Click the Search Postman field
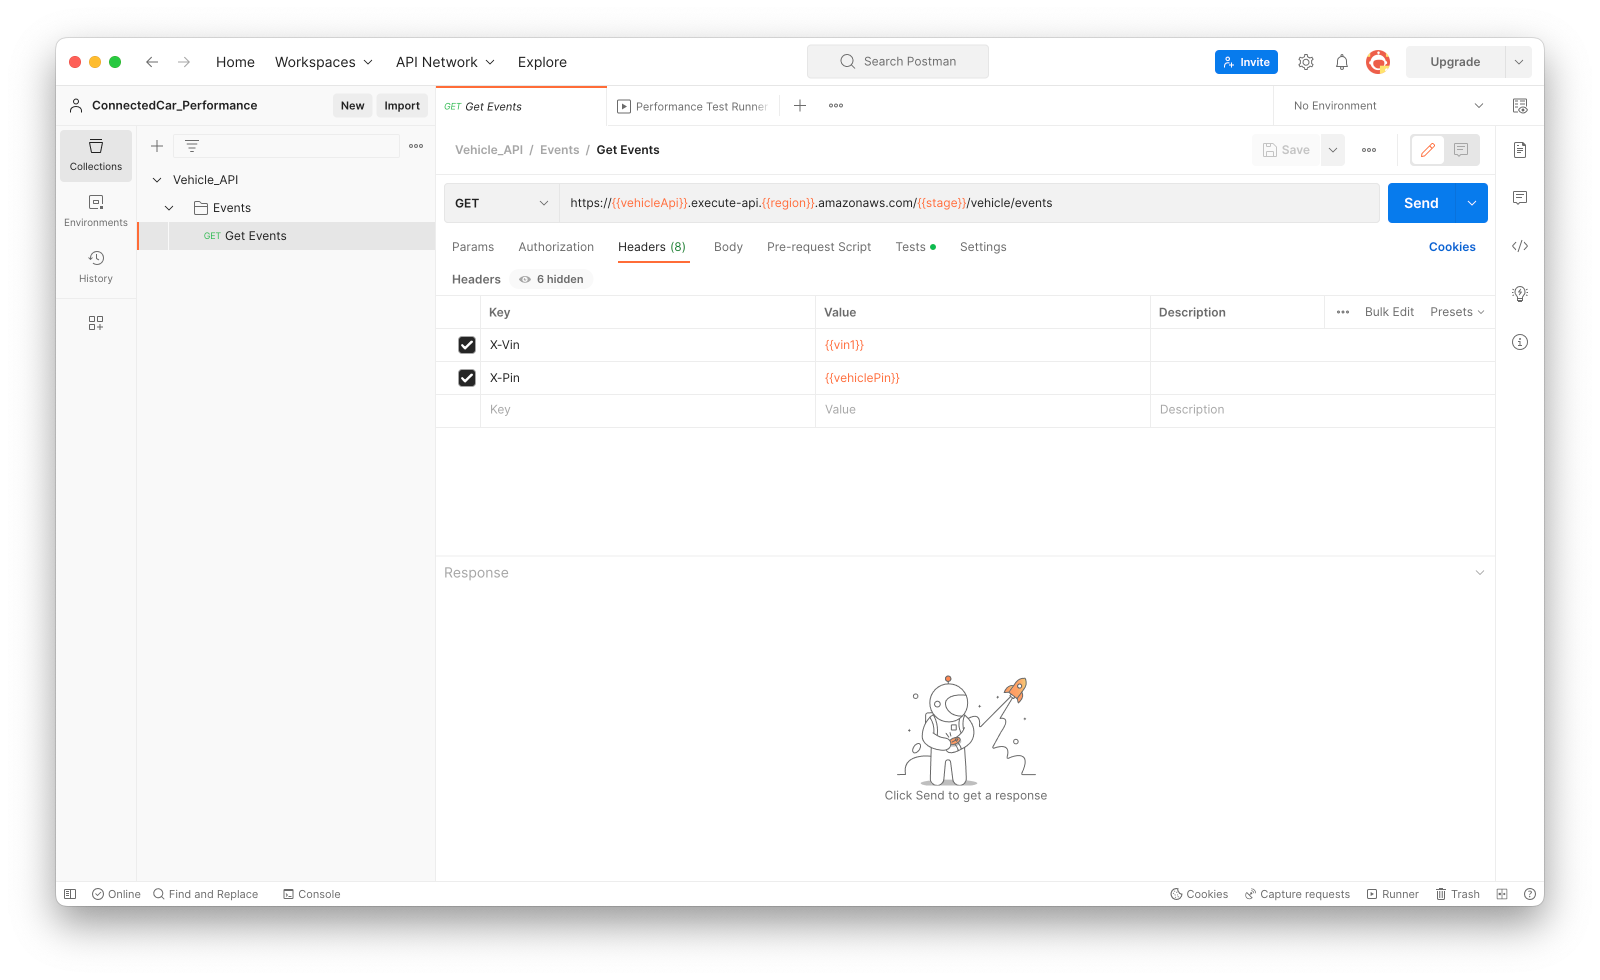 pyautogui.click(x=898, y=62)
